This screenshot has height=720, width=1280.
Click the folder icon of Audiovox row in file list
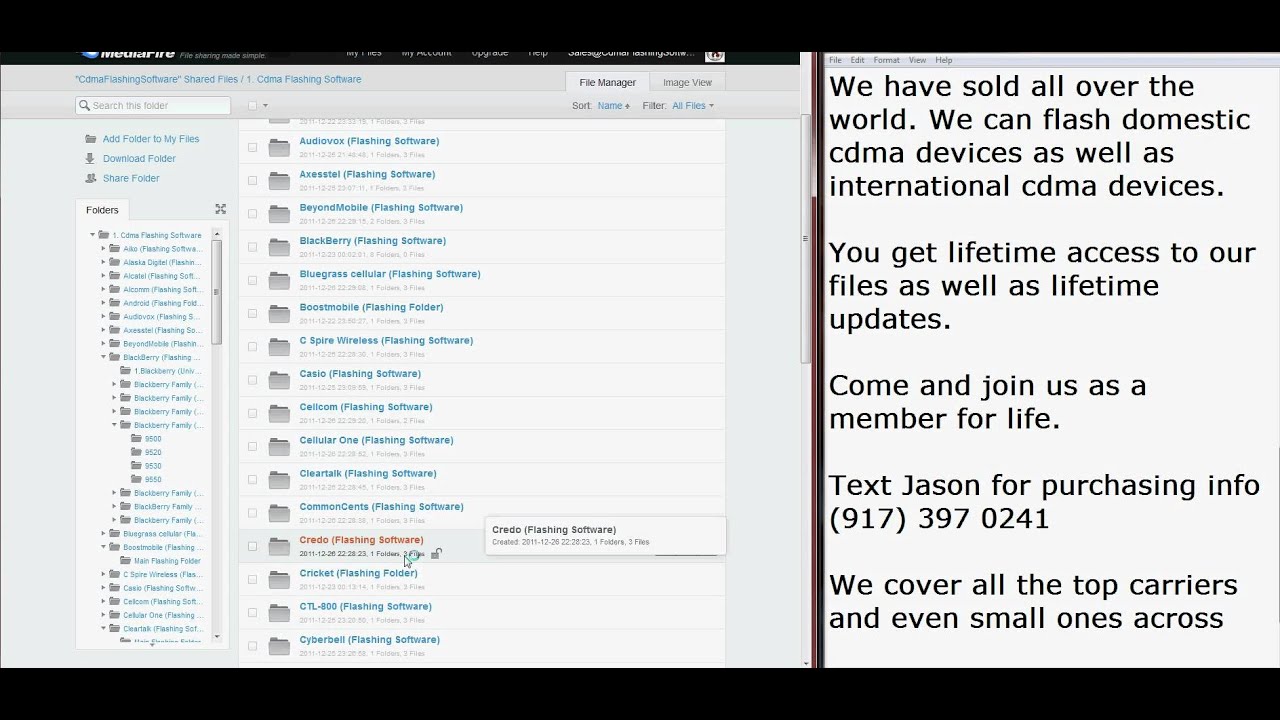[x=279, y=148]
